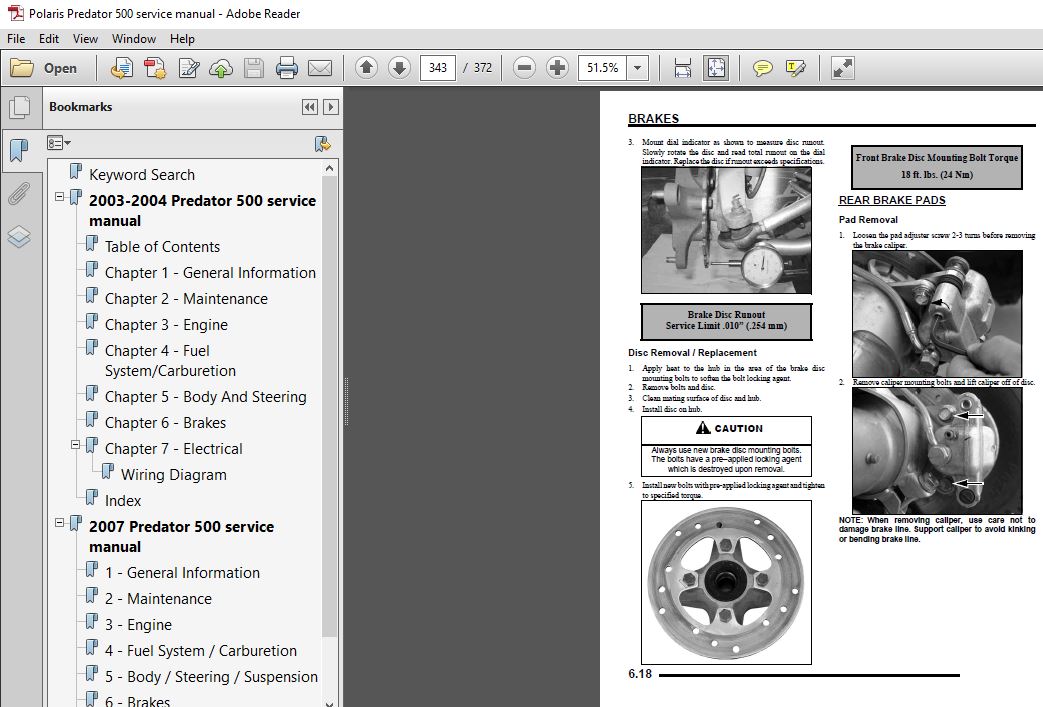The height and width of the screenshot is (707, 1043).
Task: Click the zoom percentage field
Action: 603,68
